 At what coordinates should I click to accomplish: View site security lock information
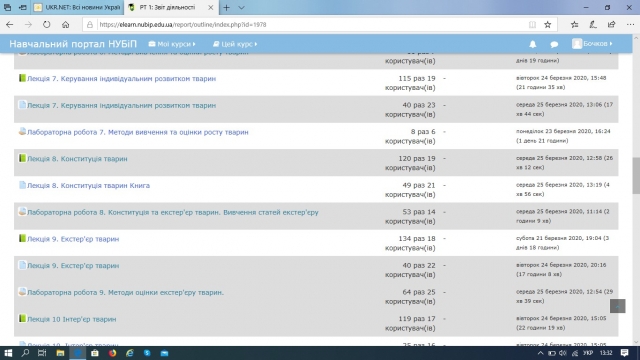point(89,24)
